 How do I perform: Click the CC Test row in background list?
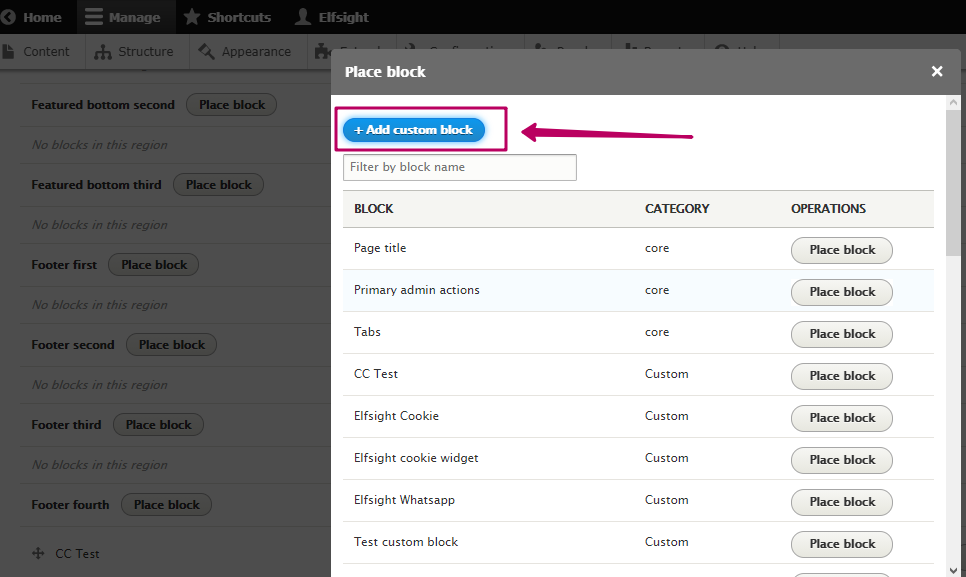pos(77,554)
